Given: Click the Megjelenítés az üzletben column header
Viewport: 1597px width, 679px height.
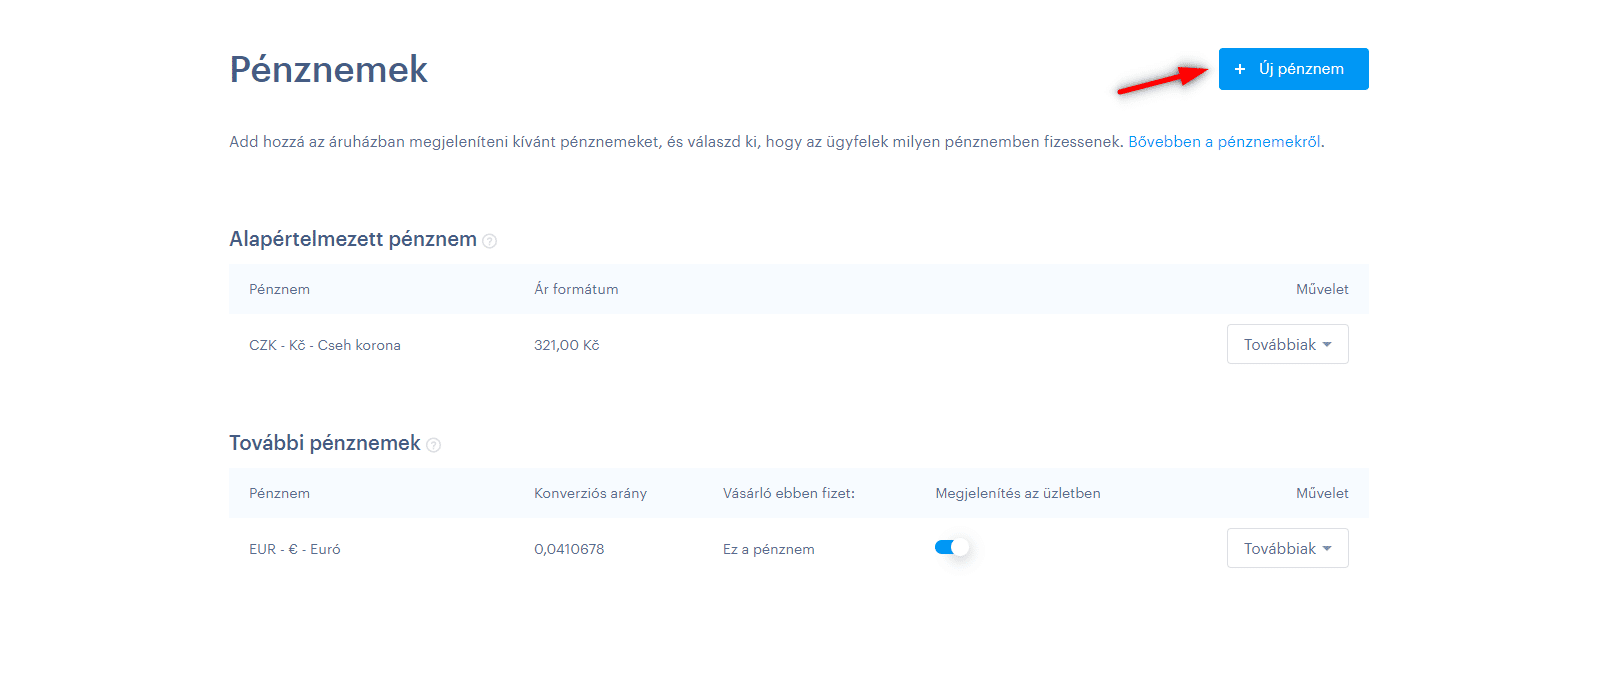Looking at the screenshot, I should [1018, 493].
